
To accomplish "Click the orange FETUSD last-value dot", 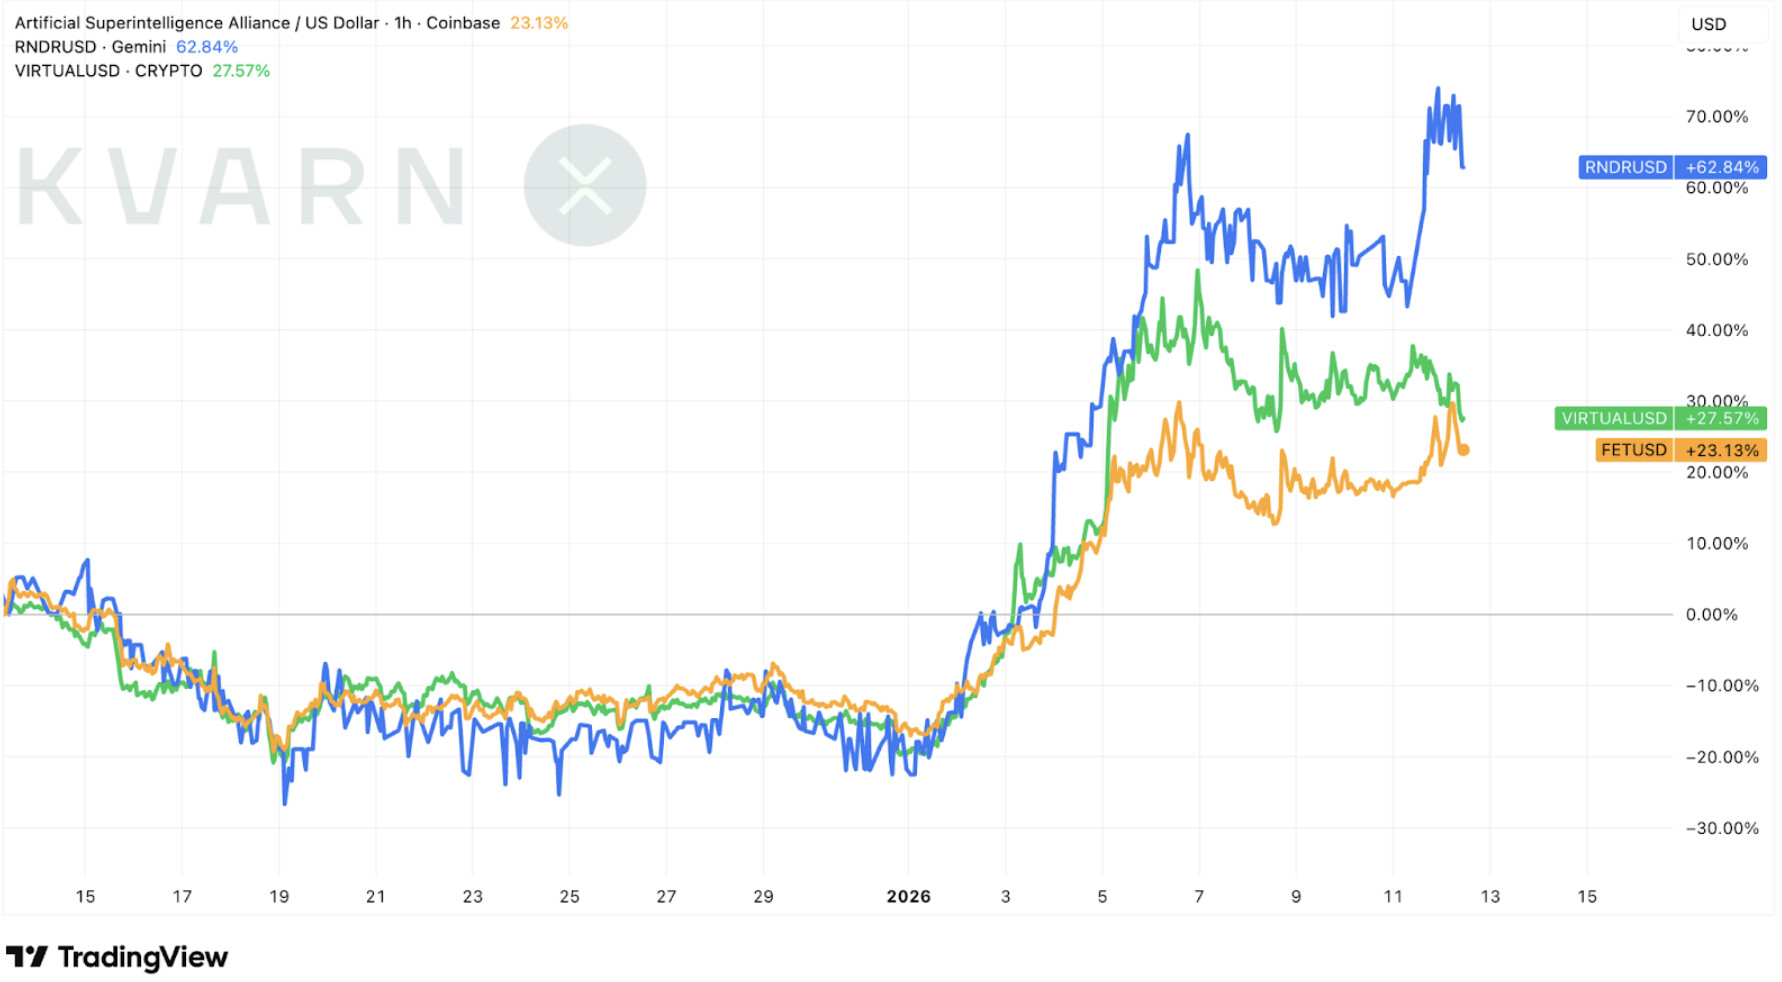I will click(1463, 450).
